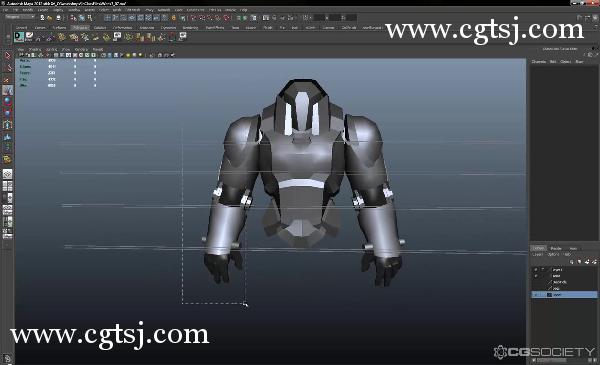Image resolution: width=600 pixels, height=365 pixels.
Task: Open the Channel Box Edit menu
Action: point(553,62)
